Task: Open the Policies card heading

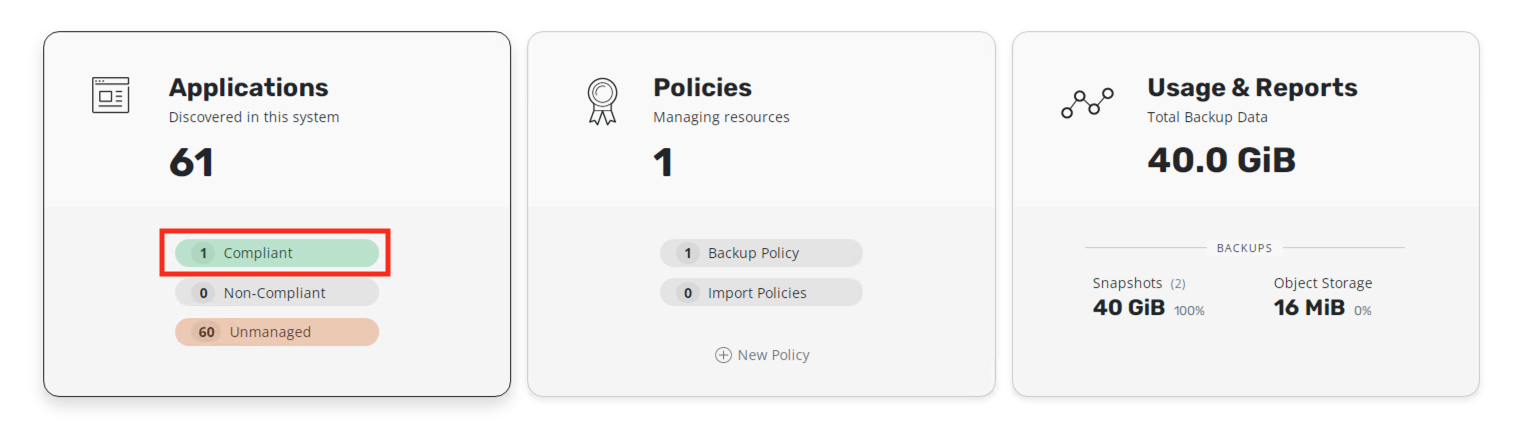Action: coord(702,87)
